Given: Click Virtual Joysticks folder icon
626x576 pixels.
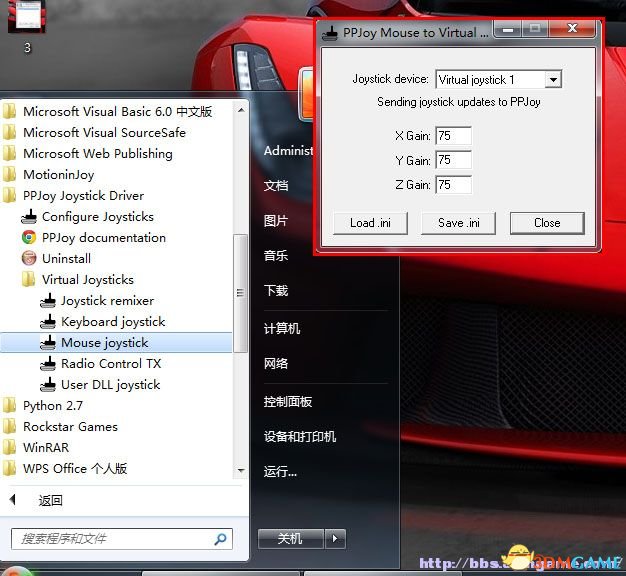Looking at the screenshot, I should pos(28,279).
